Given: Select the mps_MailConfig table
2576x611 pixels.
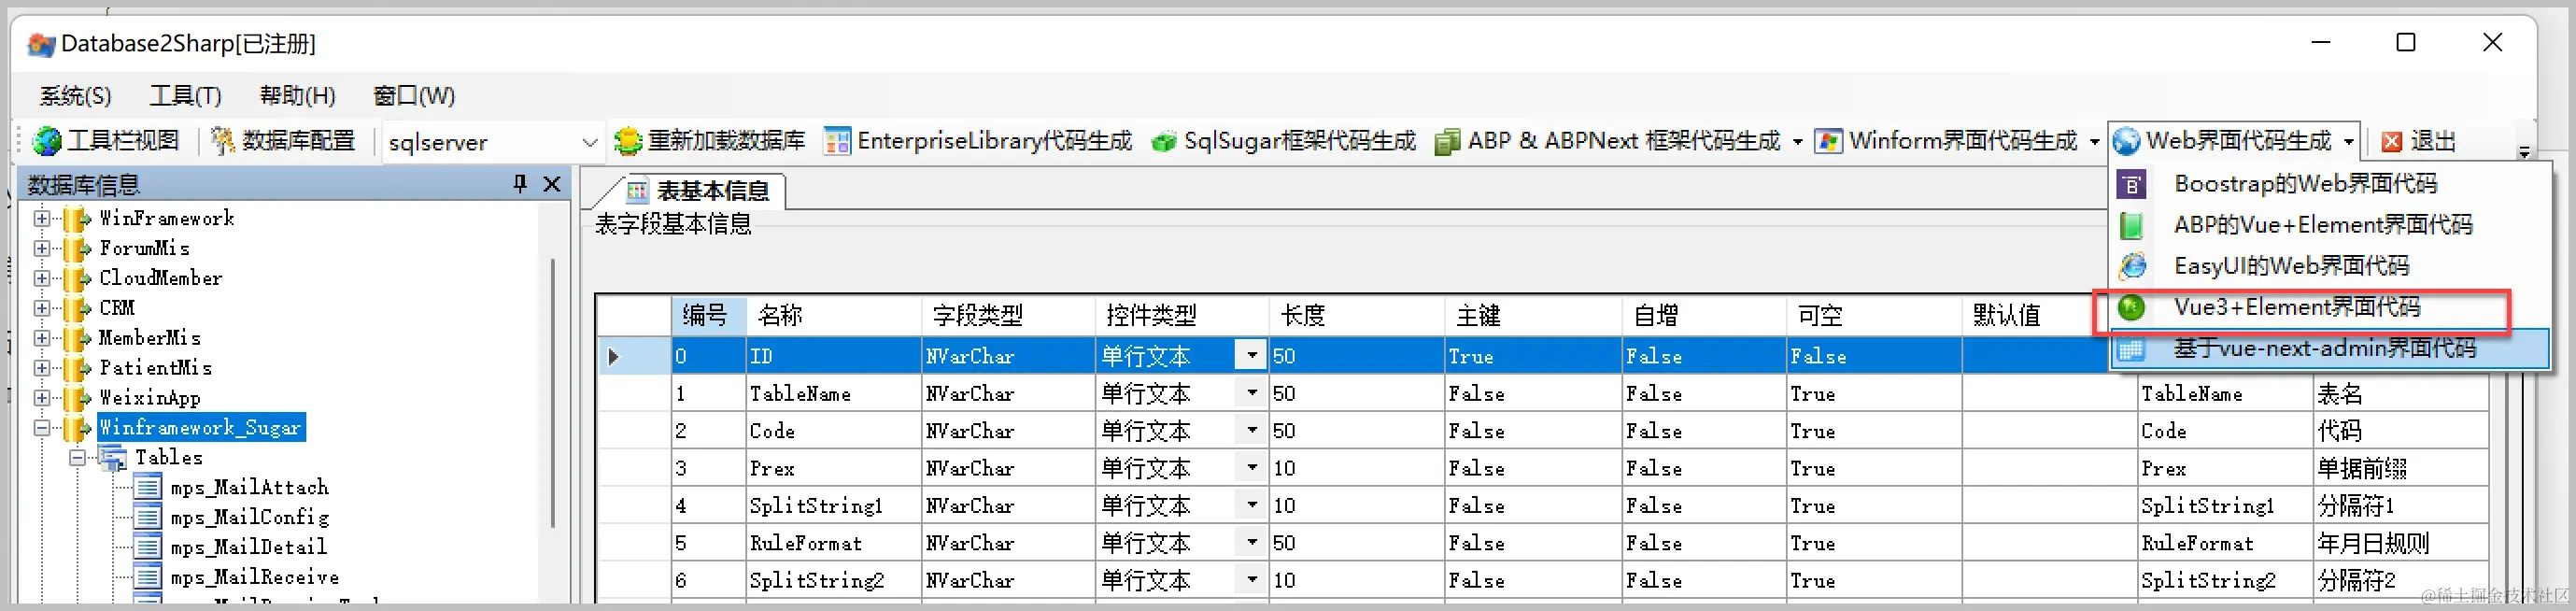Looking at the screenshot, I should pos(249,518).
